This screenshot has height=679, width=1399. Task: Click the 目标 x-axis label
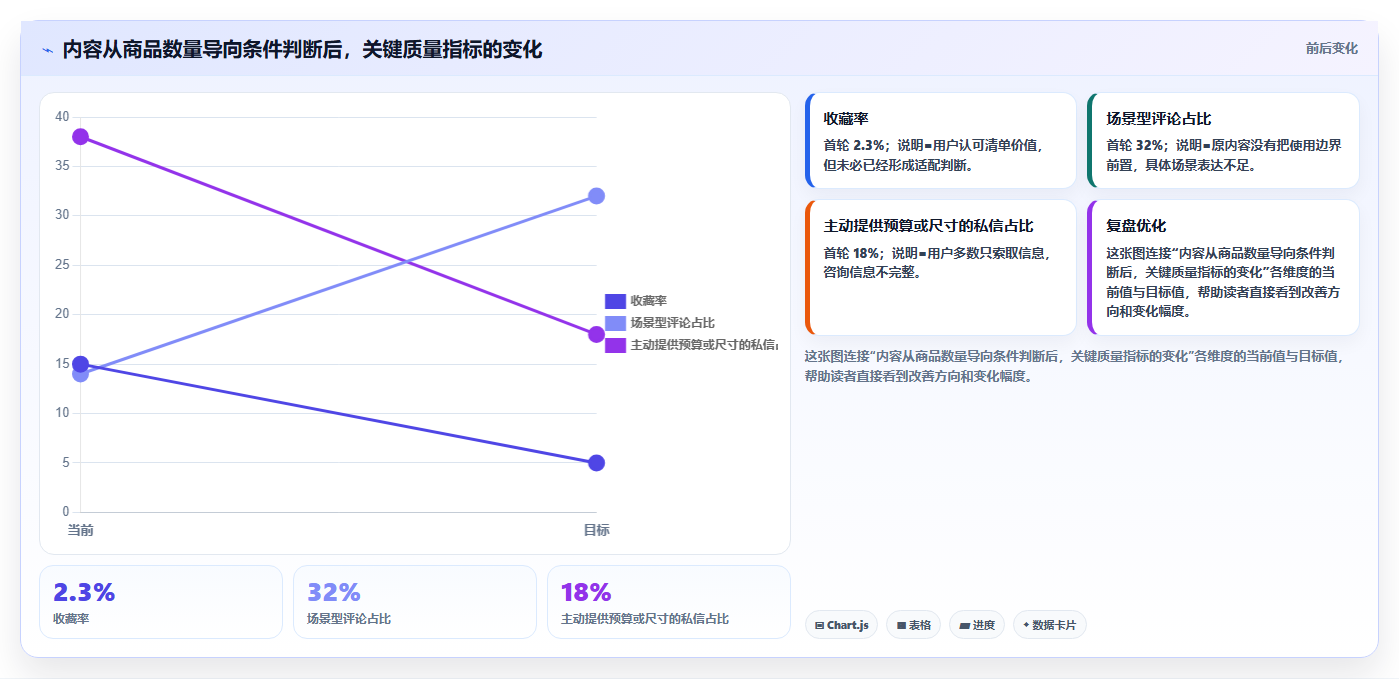597,530
